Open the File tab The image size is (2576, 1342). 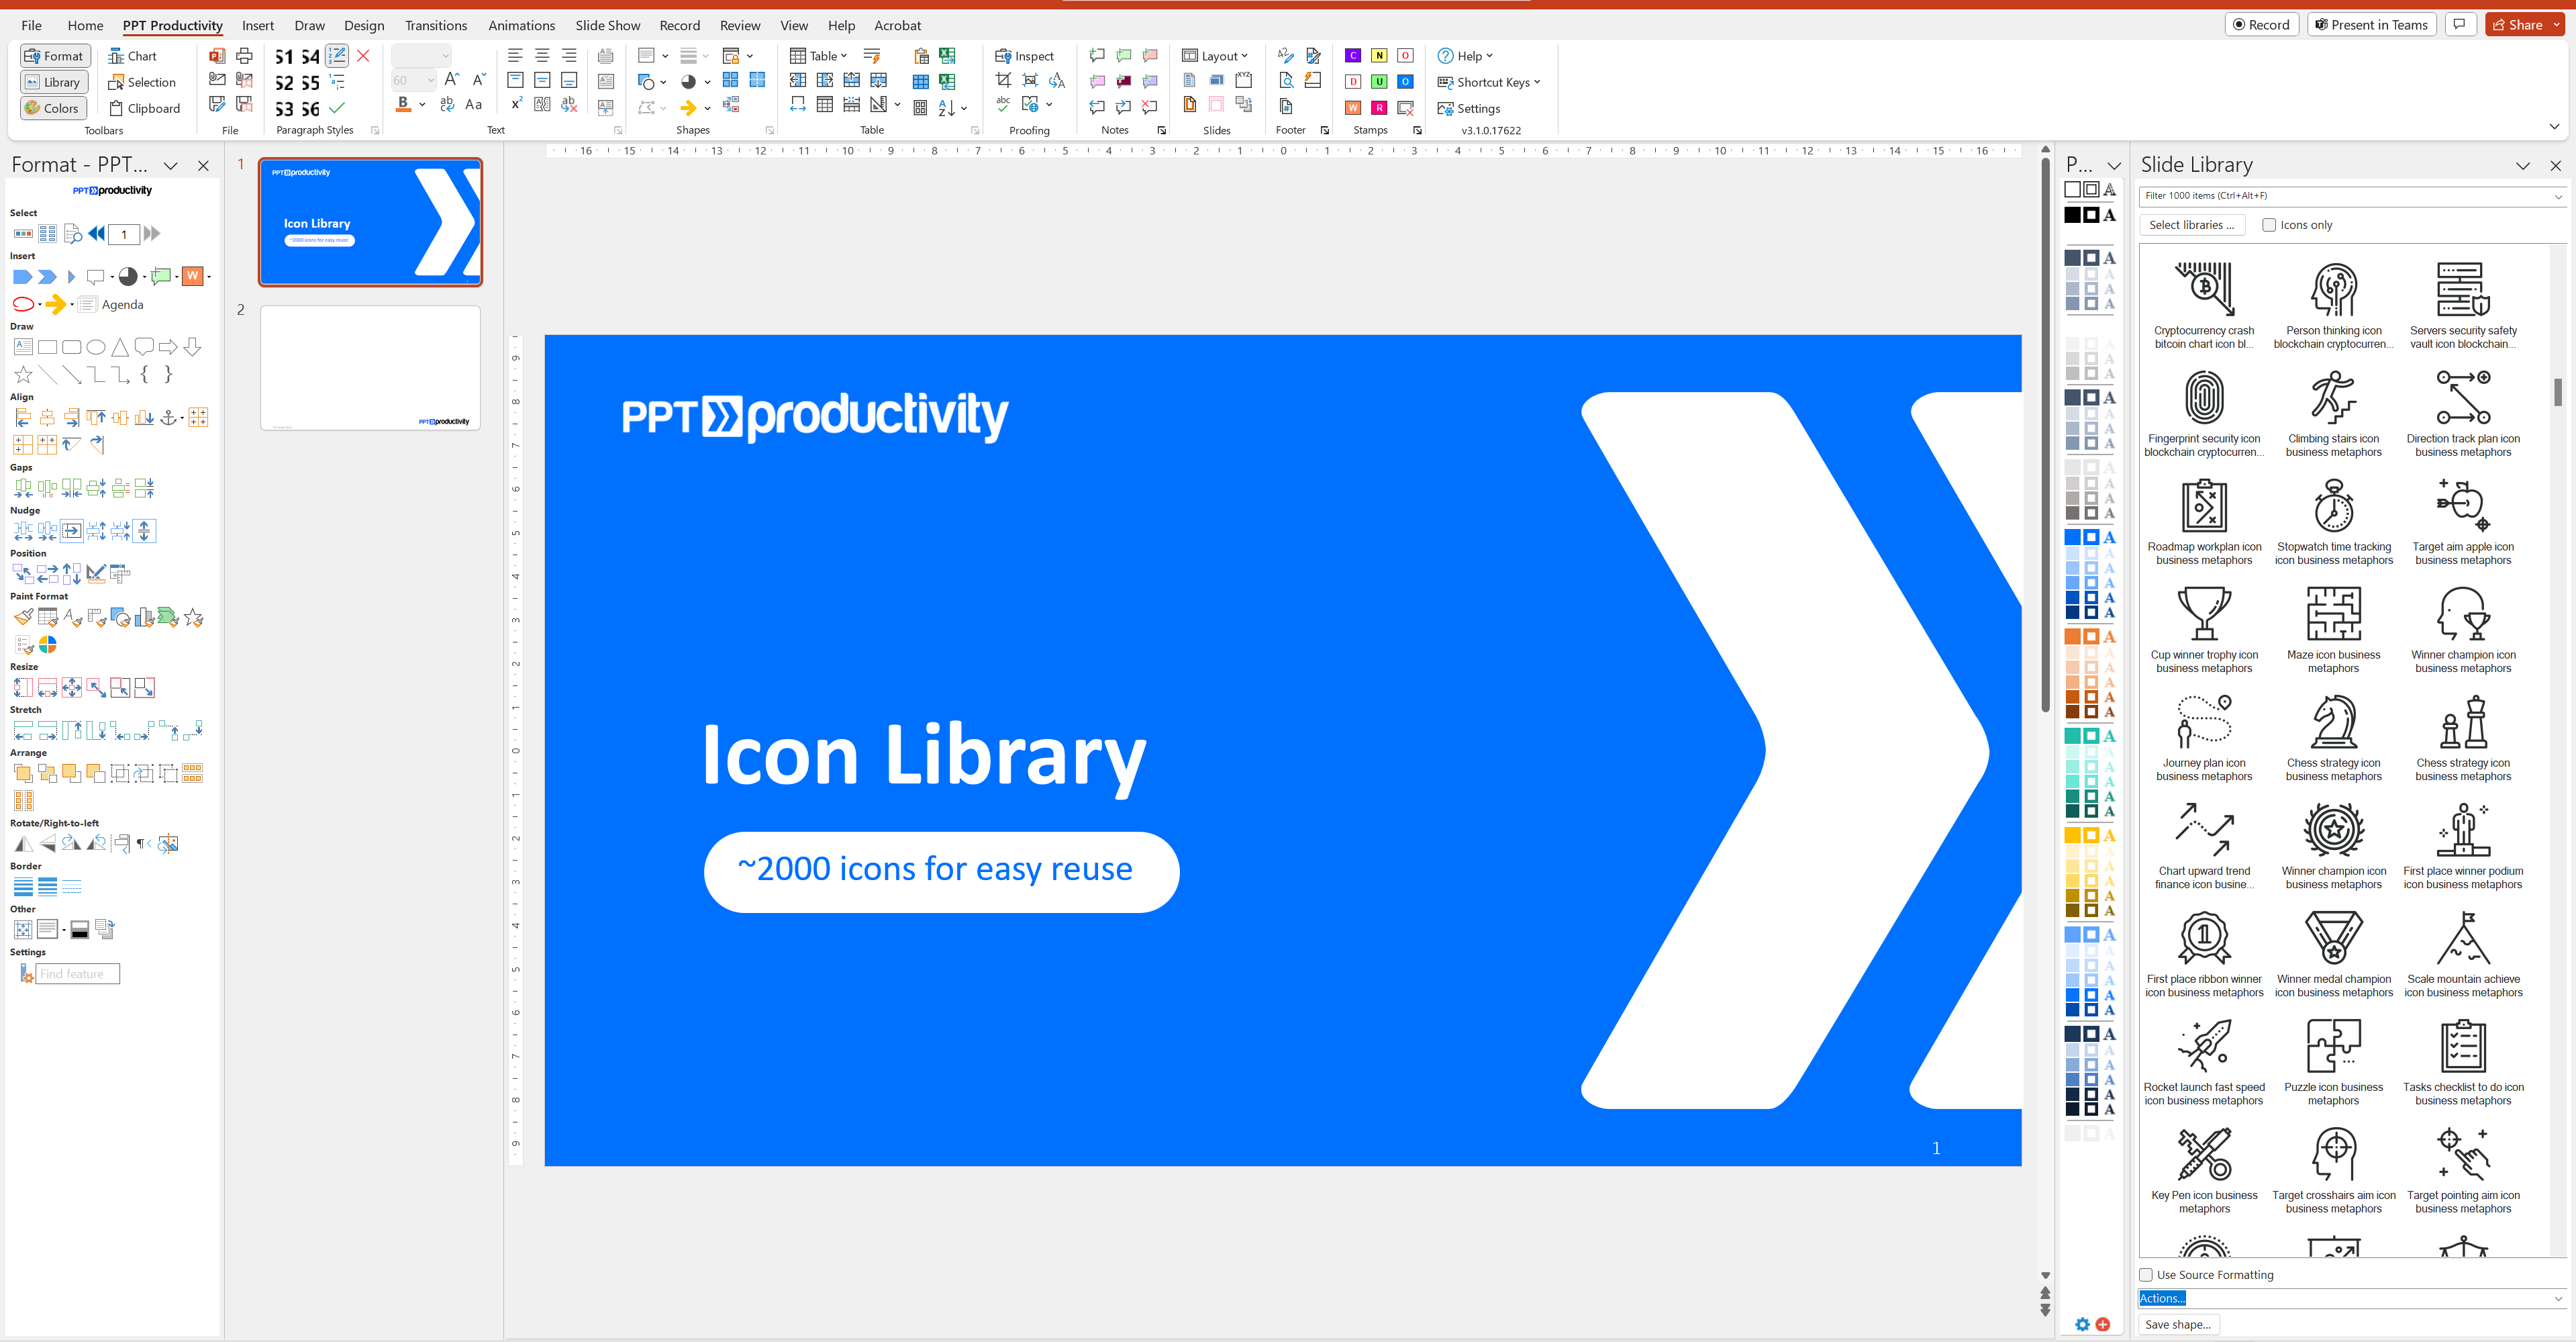coord(32,25)
